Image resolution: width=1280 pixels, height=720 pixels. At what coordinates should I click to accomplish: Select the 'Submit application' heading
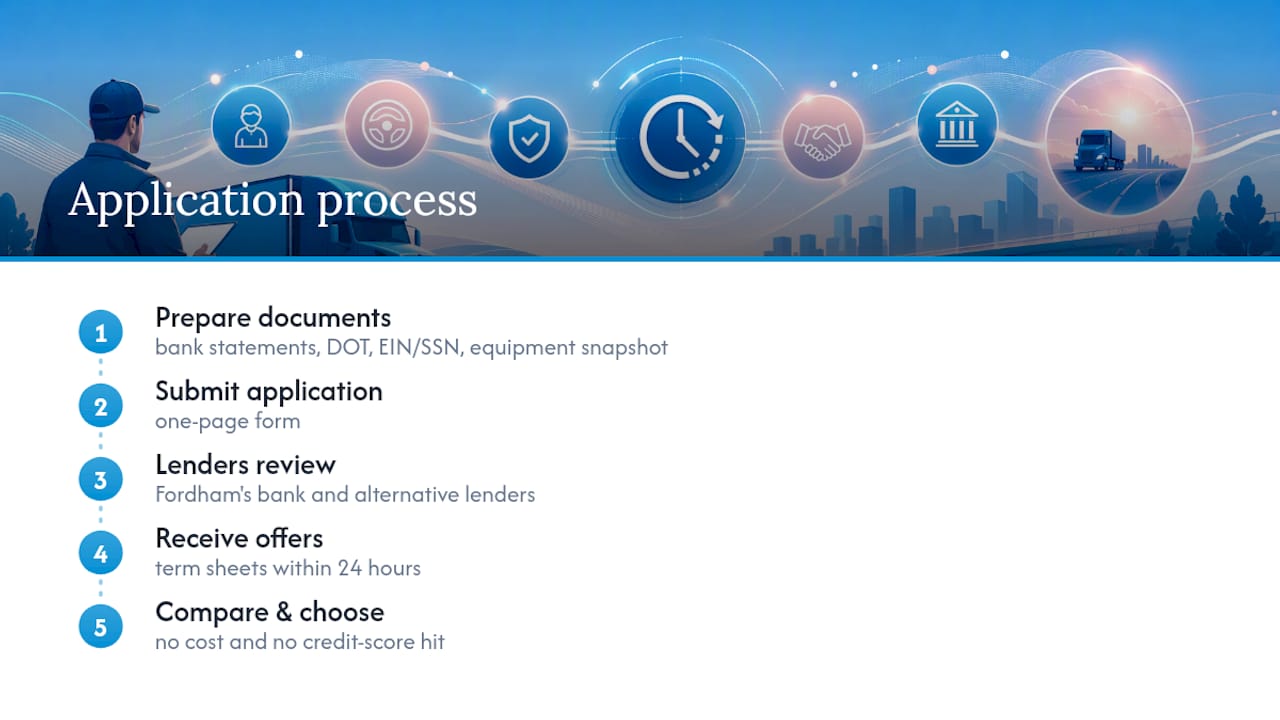click(x=269, y=391)
